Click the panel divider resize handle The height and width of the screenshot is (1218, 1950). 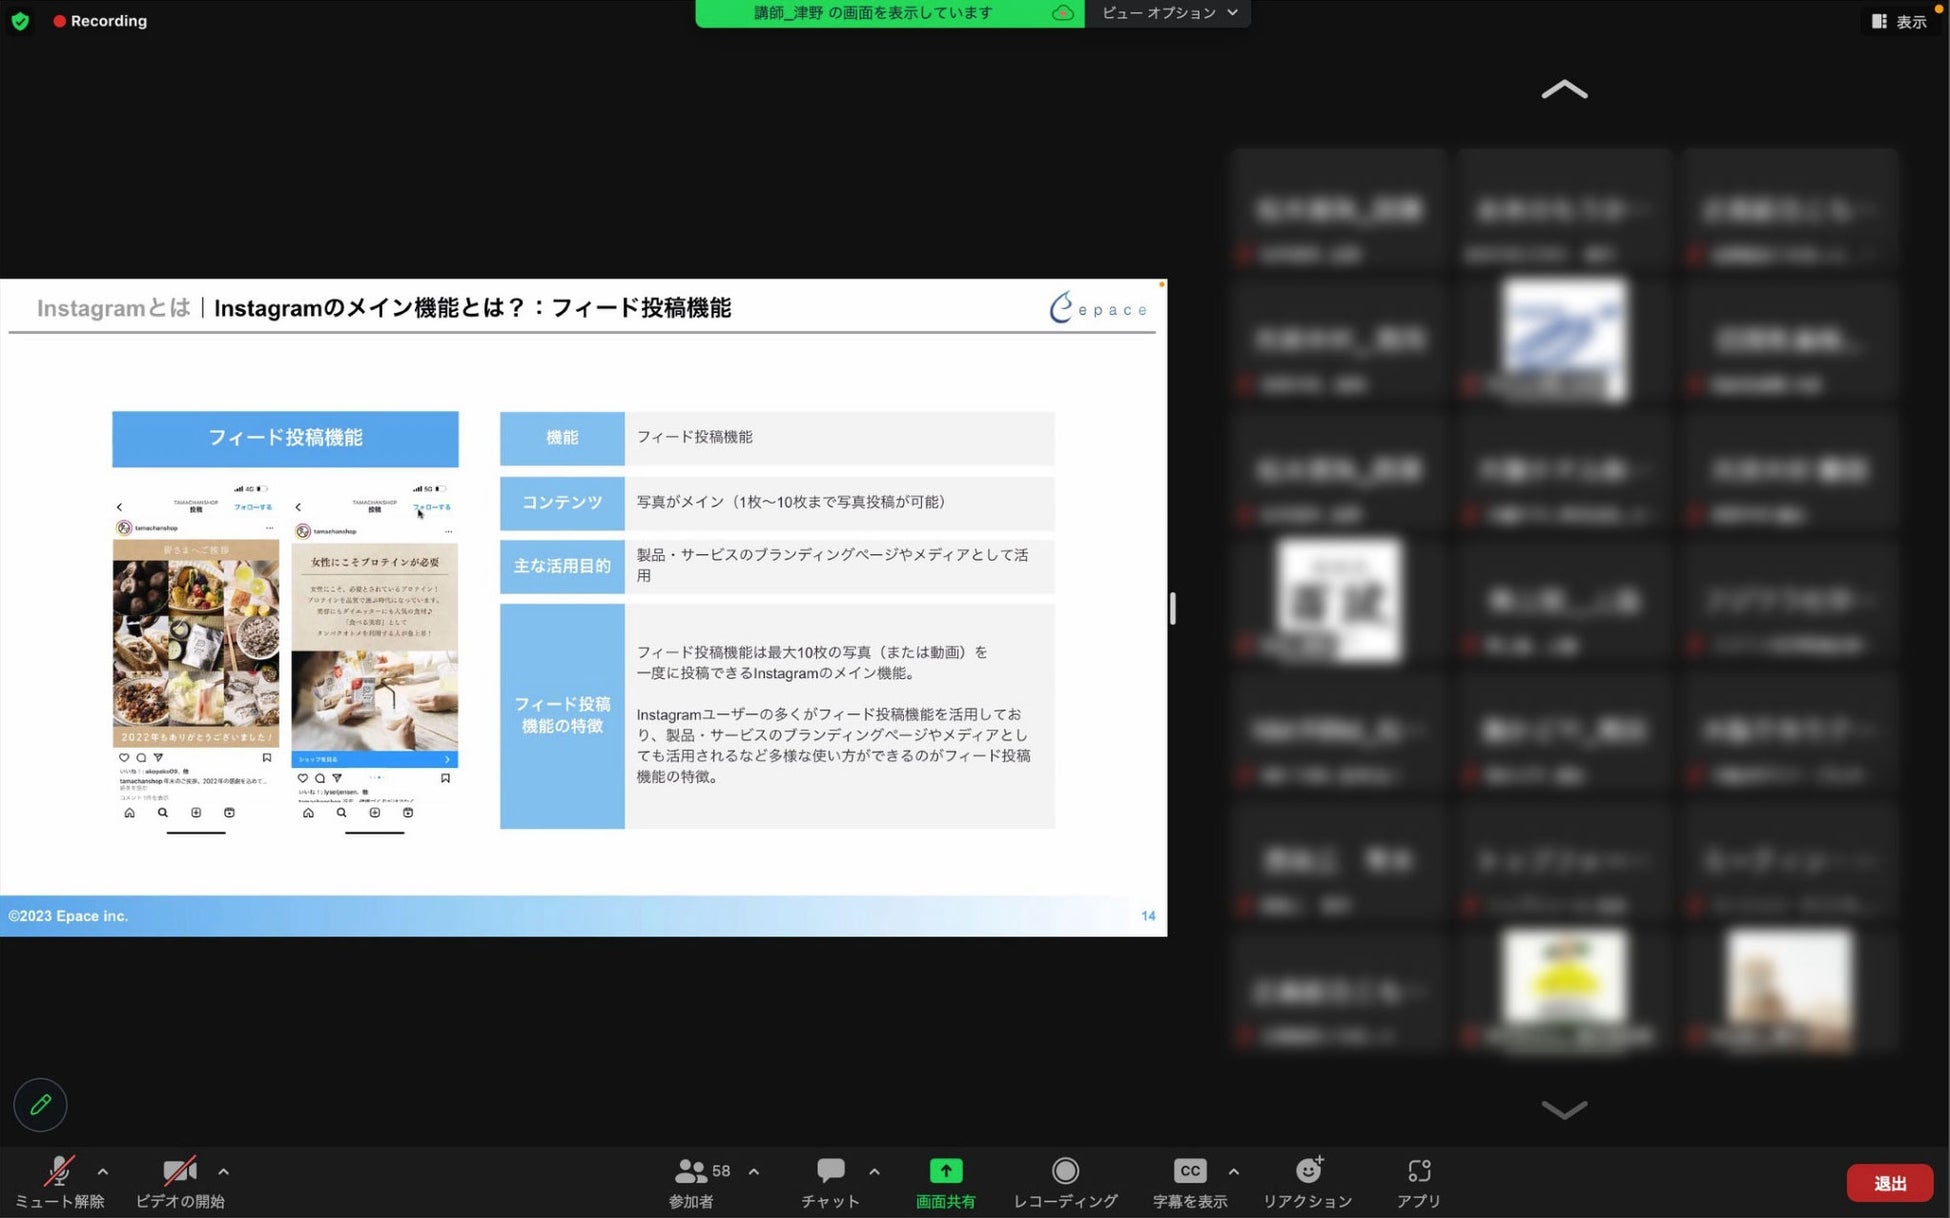pos(1172,608)
